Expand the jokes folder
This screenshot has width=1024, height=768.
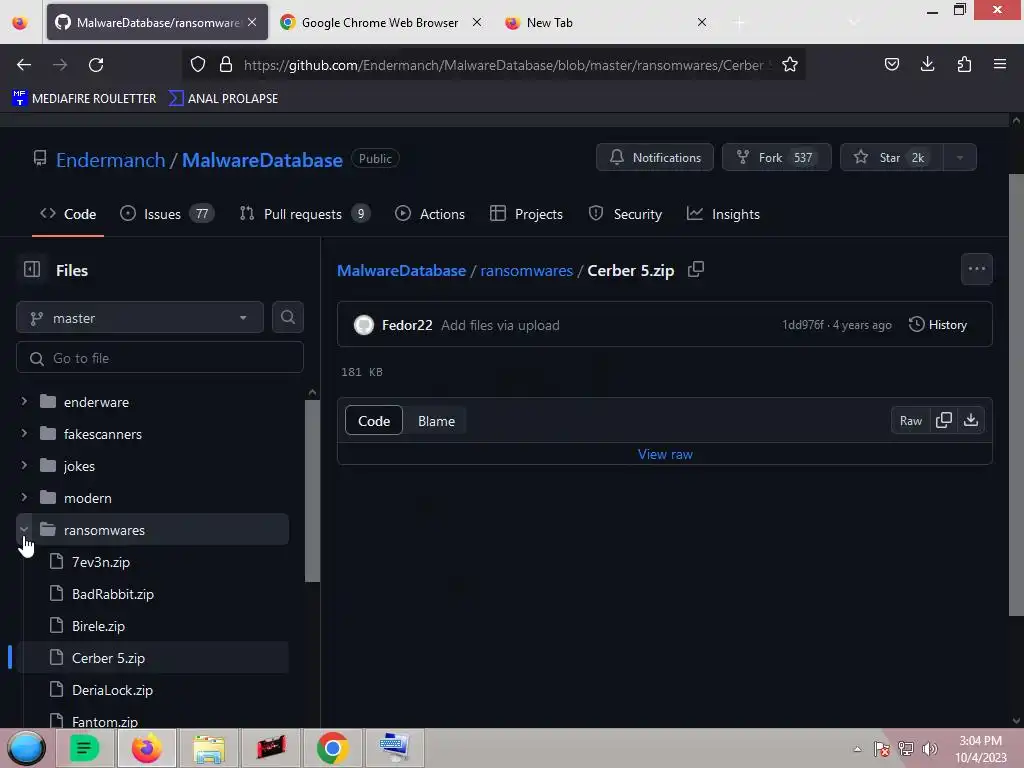coord(24,465)
